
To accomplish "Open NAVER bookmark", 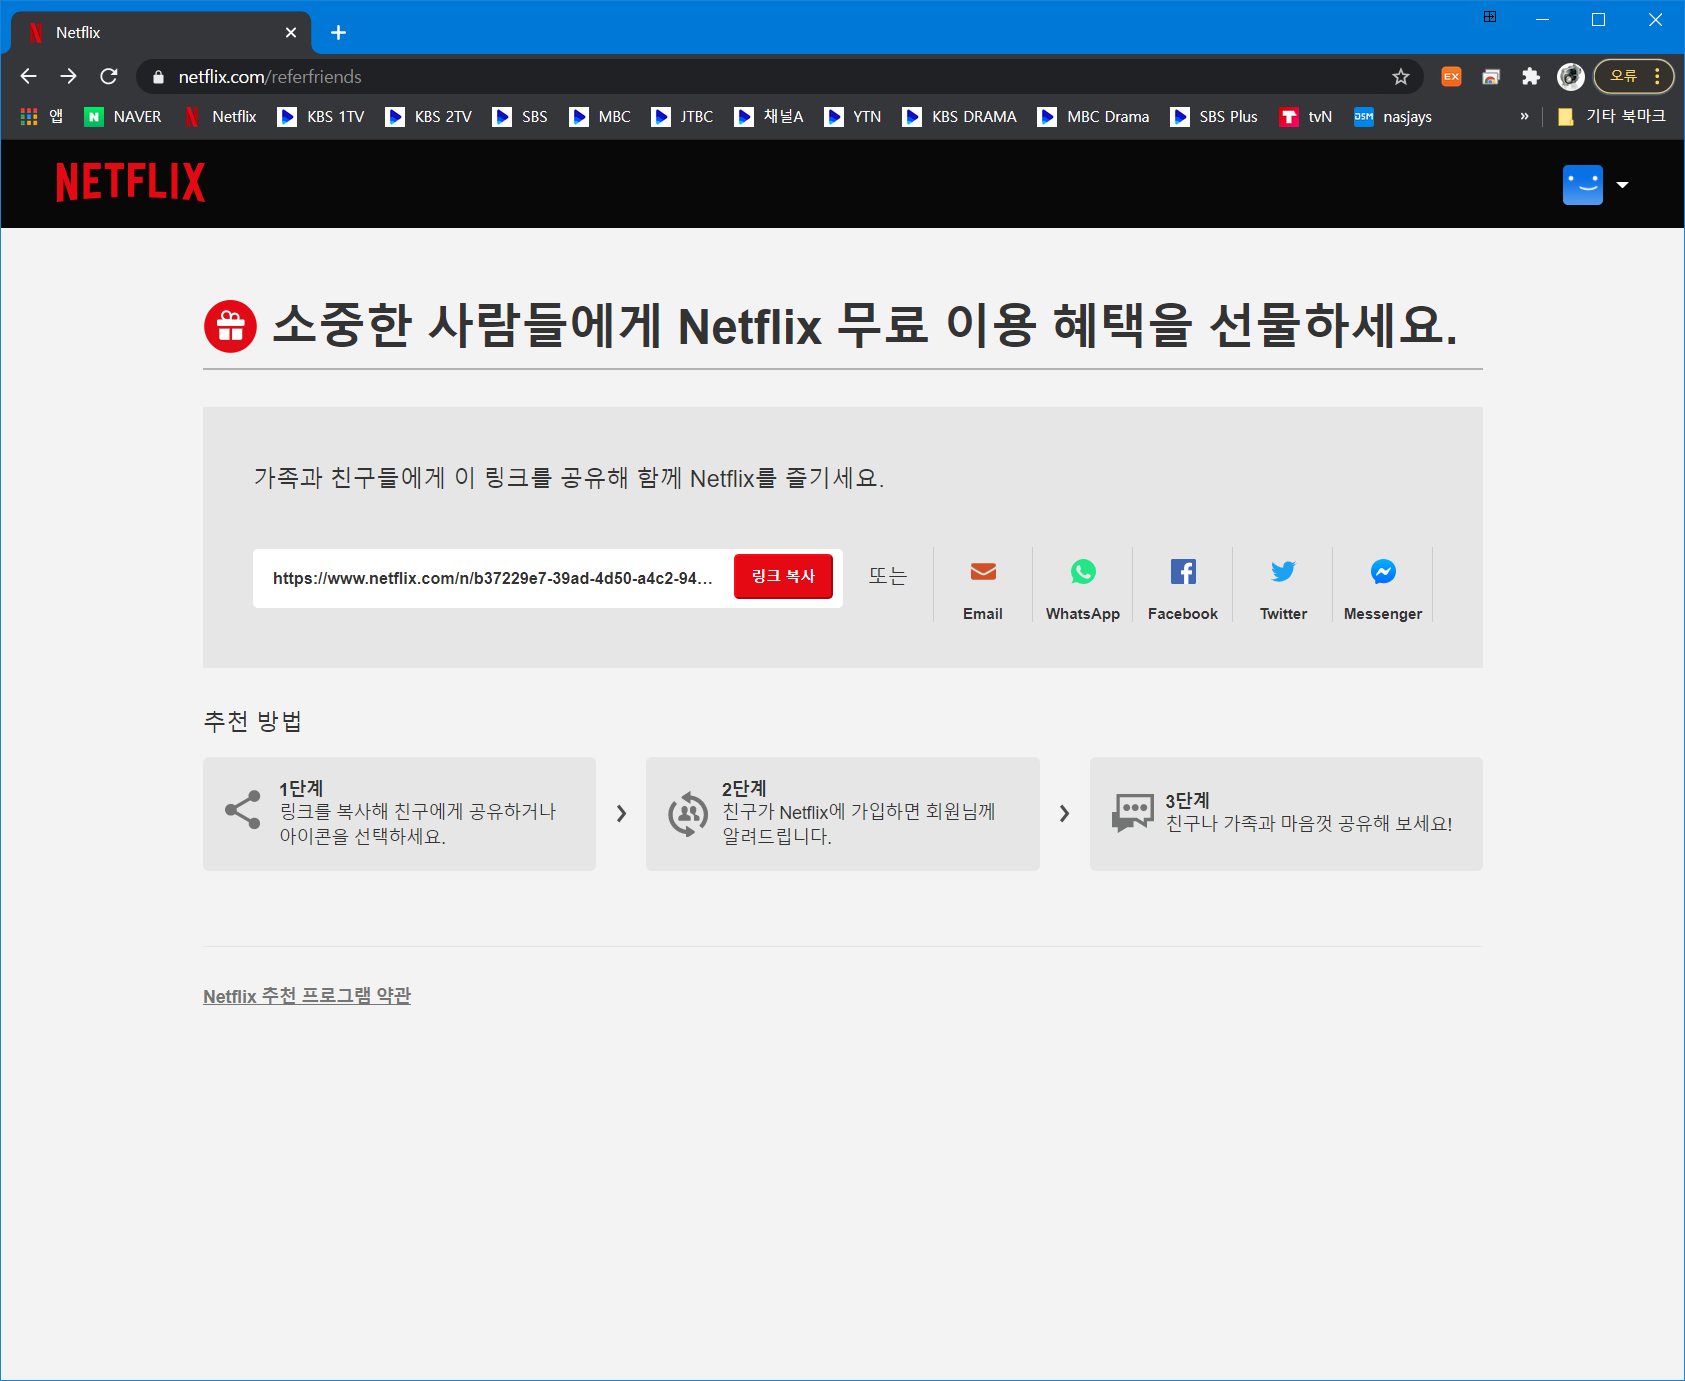I will point(123,117).
